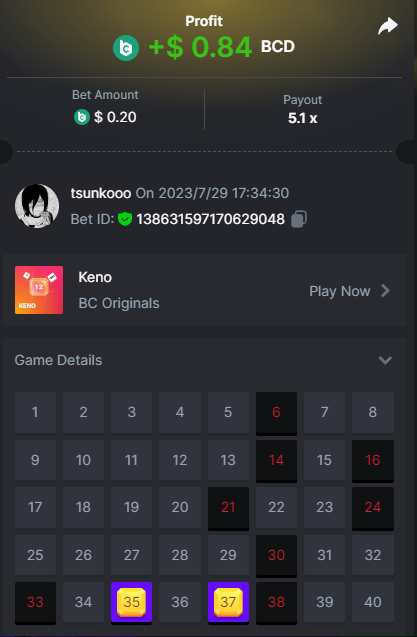Click the BCD coin icon beside profit
417x637 pixels.
(126, 48)
